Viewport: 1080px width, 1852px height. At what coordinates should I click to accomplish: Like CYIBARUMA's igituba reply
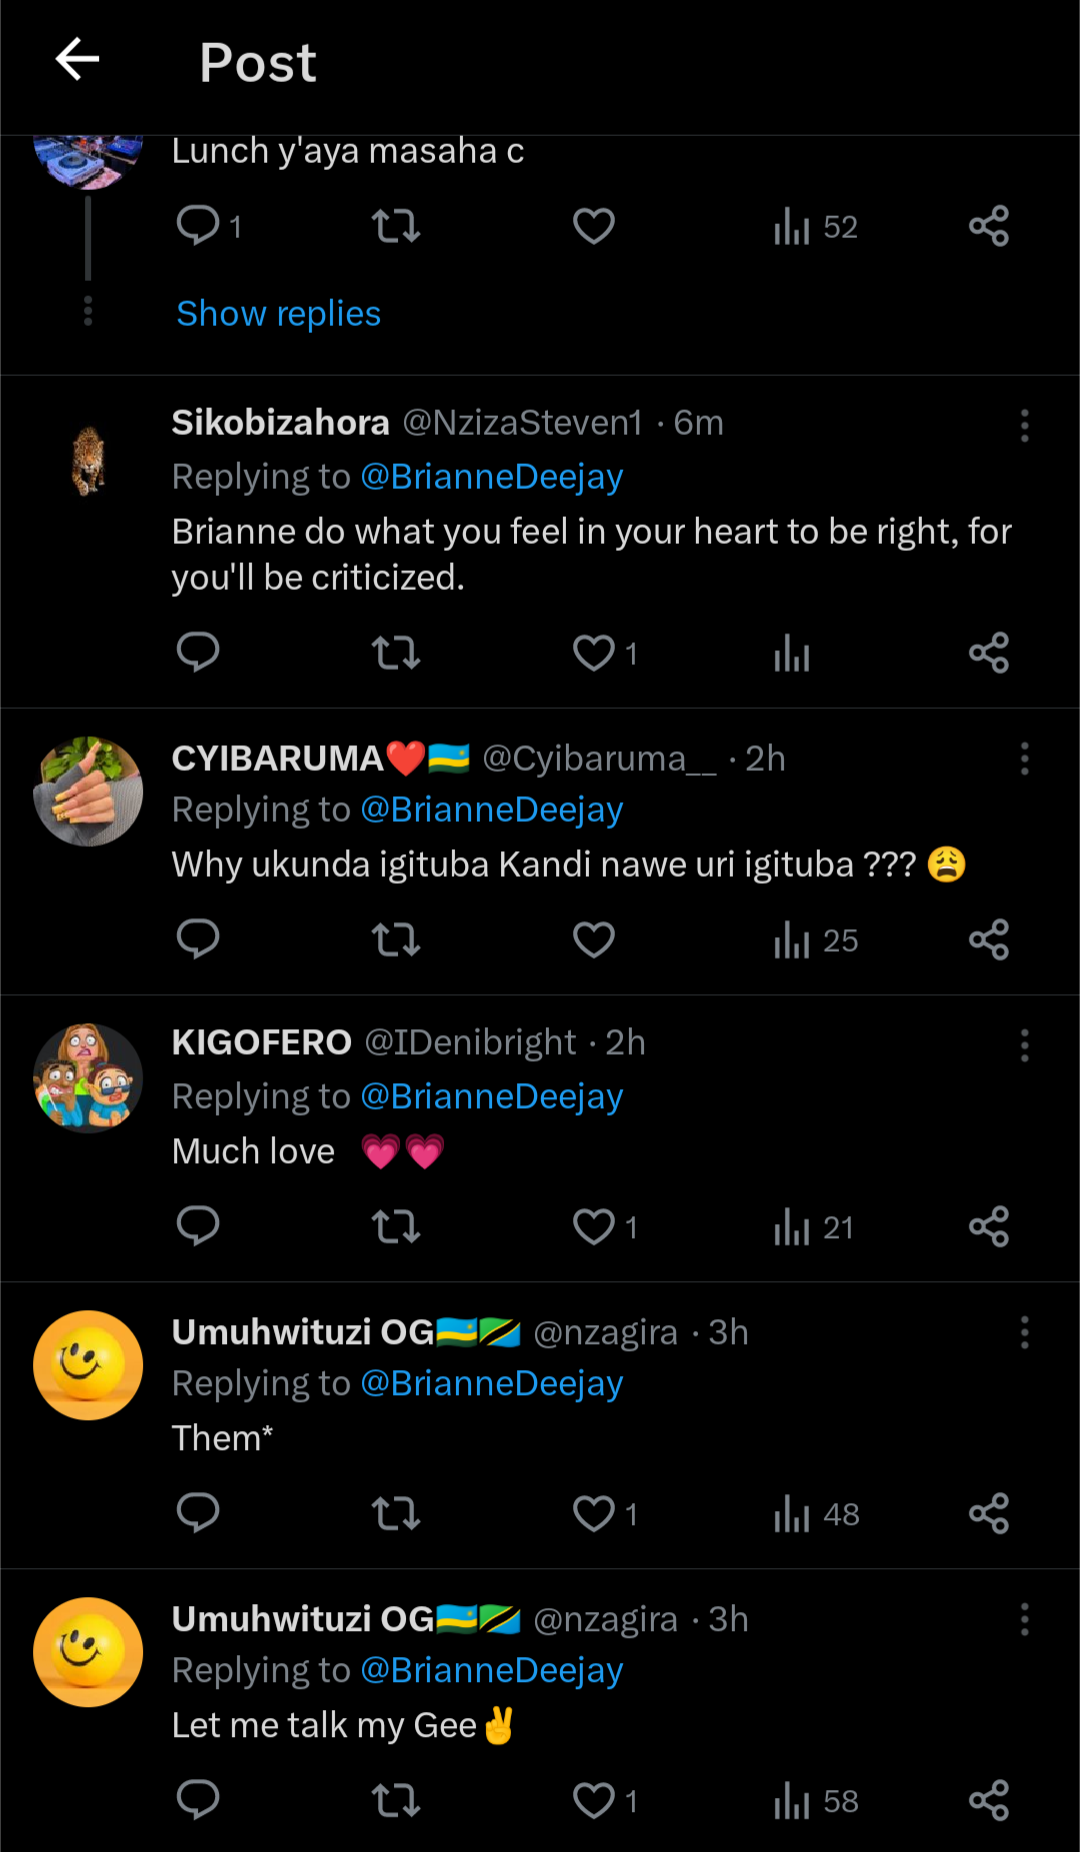594,940
